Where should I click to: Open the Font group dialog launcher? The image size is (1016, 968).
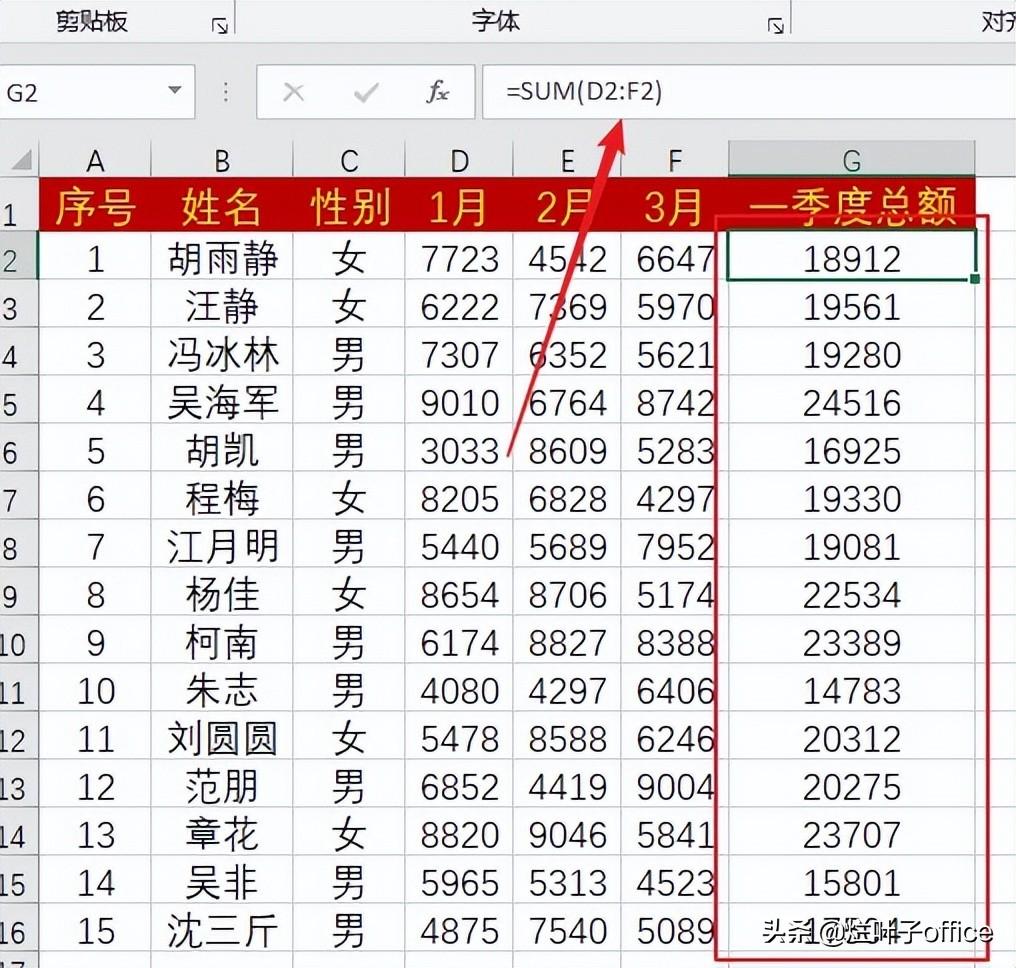(776, 26)
